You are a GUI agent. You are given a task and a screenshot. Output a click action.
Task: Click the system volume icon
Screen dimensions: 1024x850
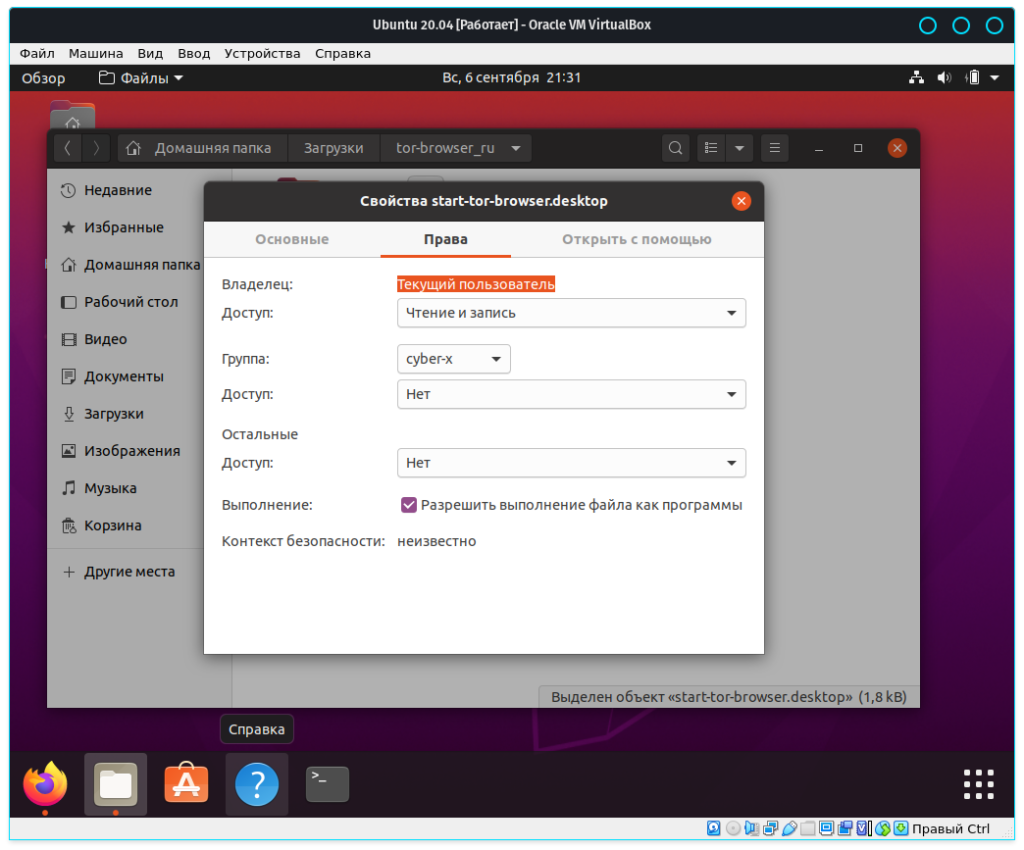pos(944,78)
